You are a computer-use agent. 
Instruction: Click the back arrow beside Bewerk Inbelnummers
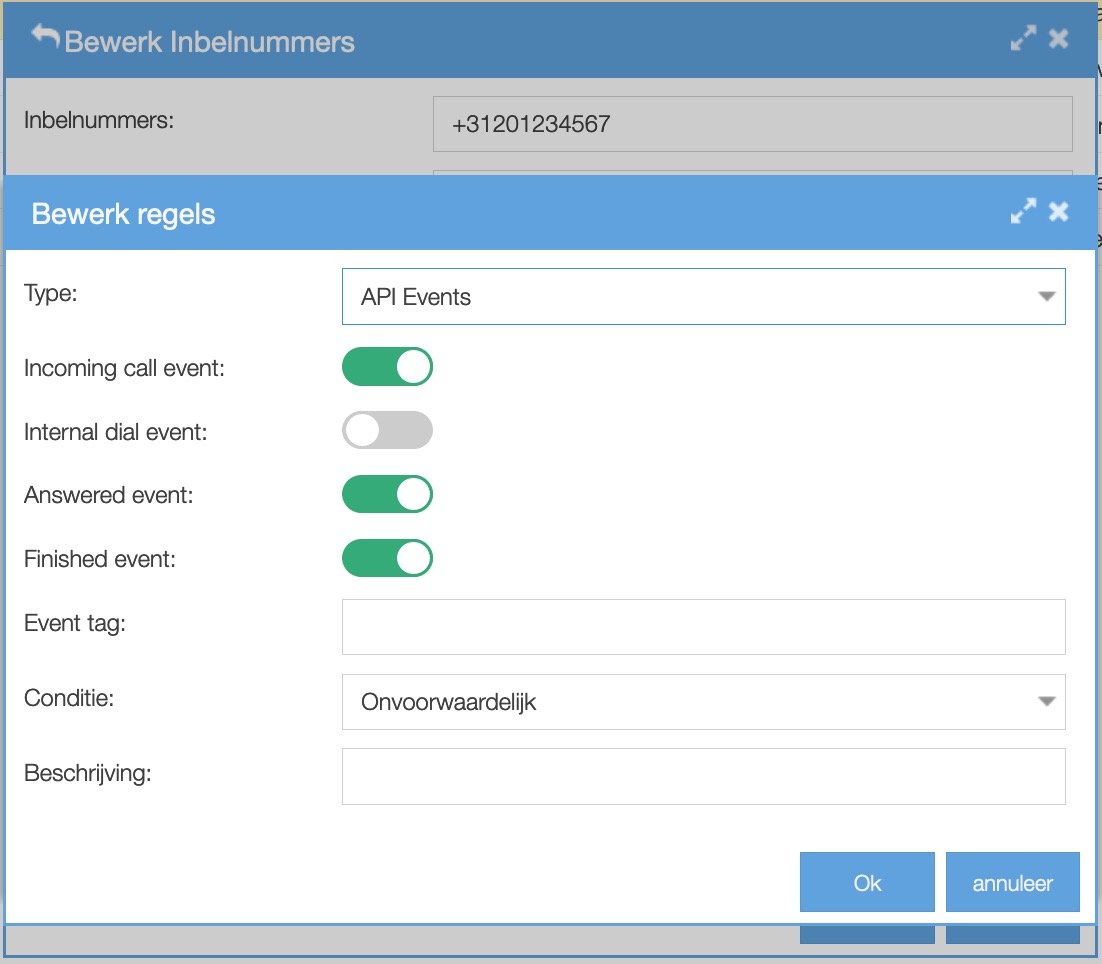[x=46, y=37]
